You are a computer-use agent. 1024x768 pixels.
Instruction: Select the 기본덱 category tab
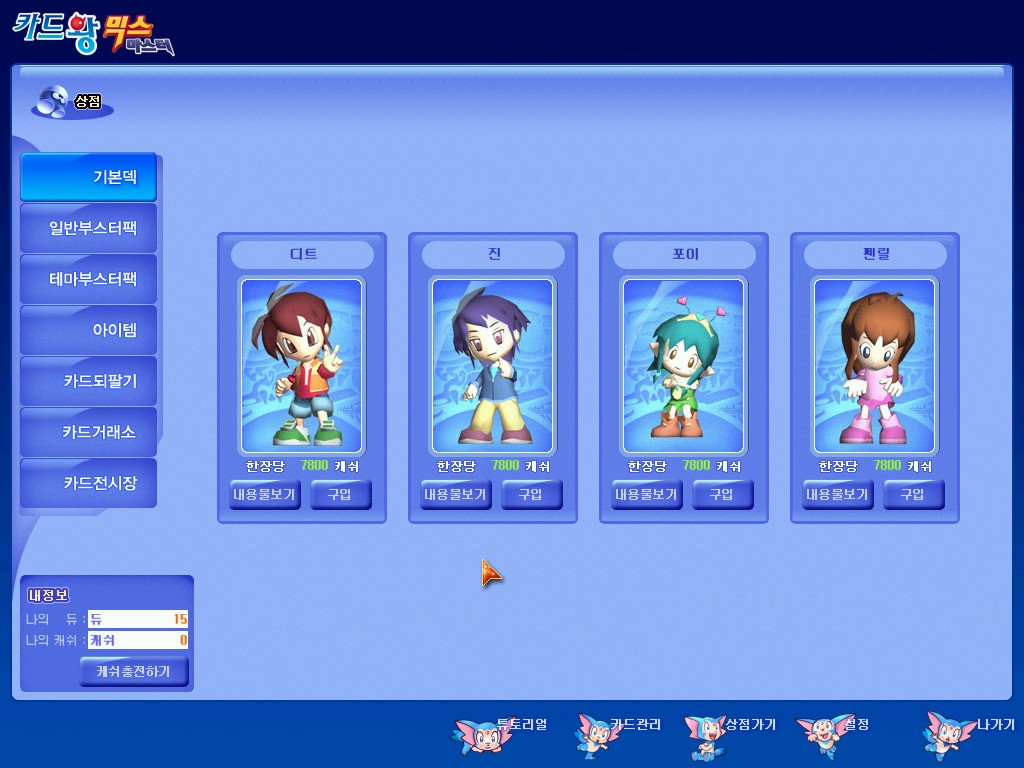coord(89,177)
